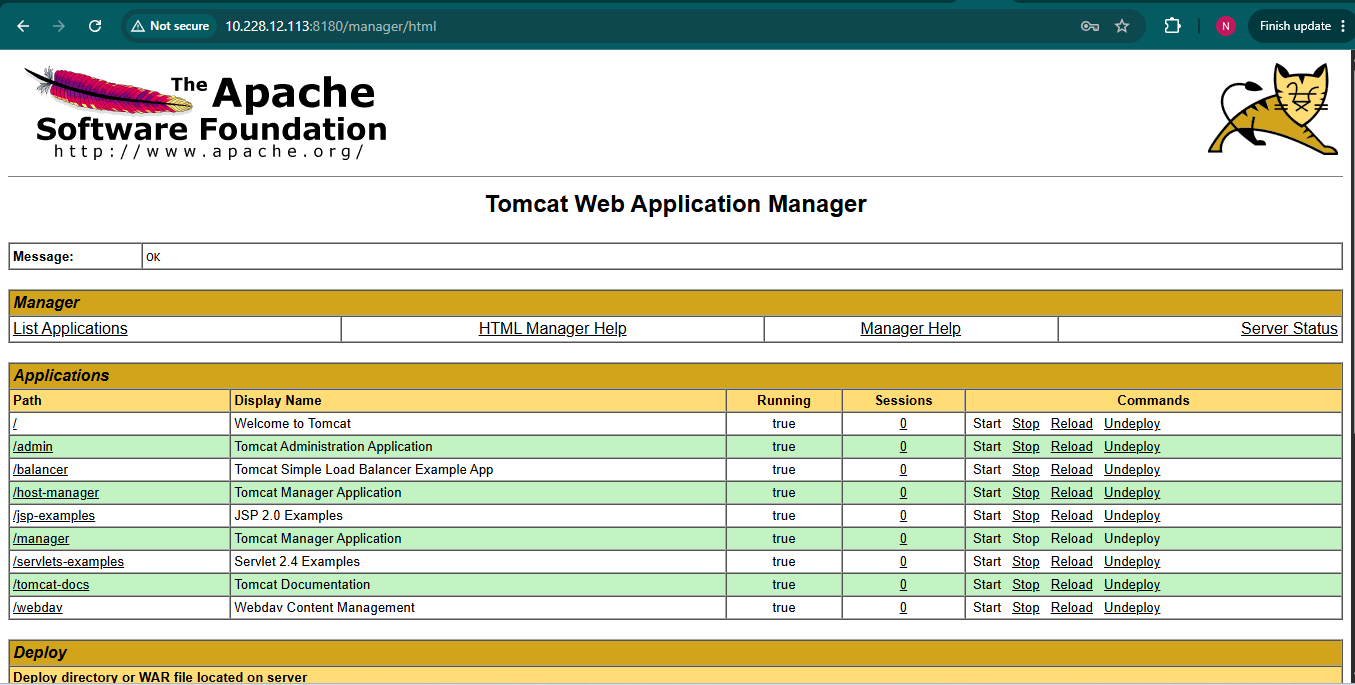Stop the /host-manager application

1026,493
